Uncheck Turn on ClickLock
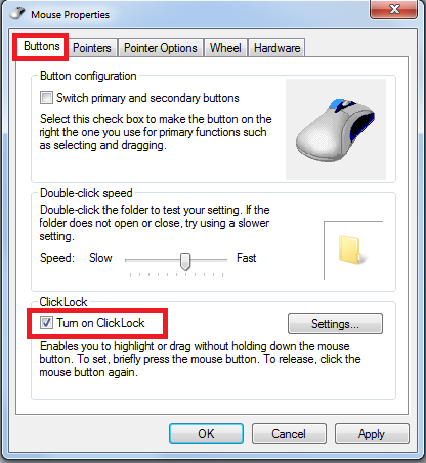 click(x=46, y=323)
